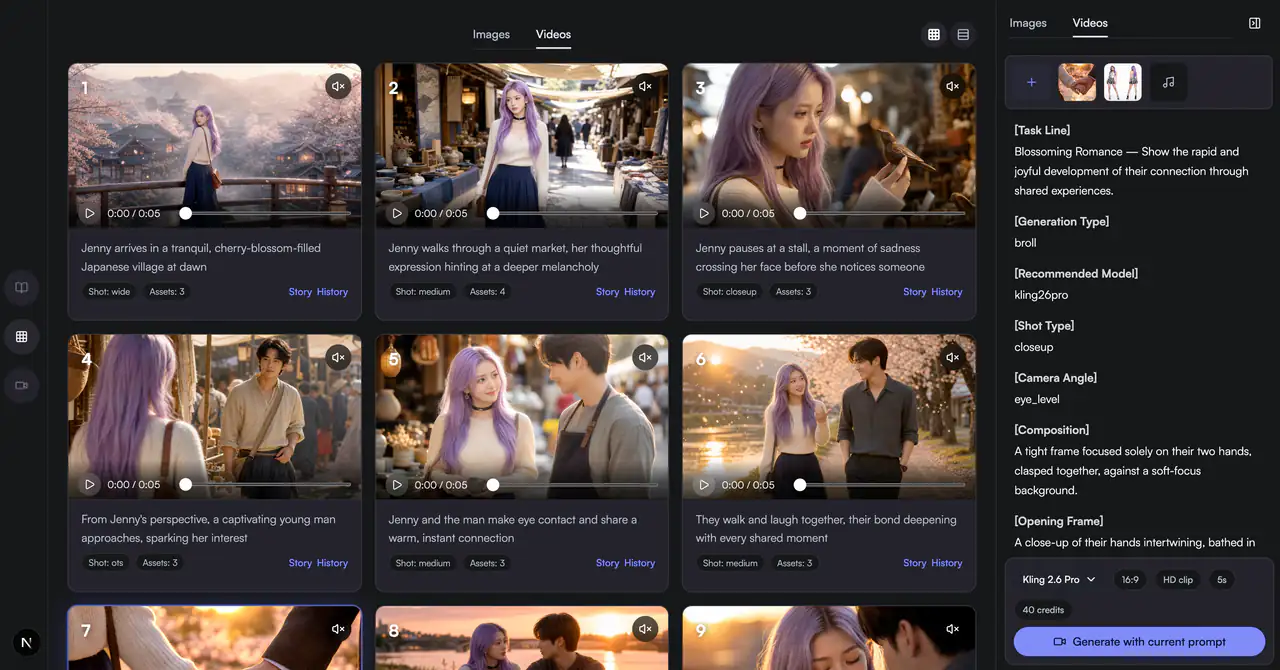This screenshot has width=1280, height=670.
Task: Open video 8 thumbnail at bottom
Action: click(521, 638)
